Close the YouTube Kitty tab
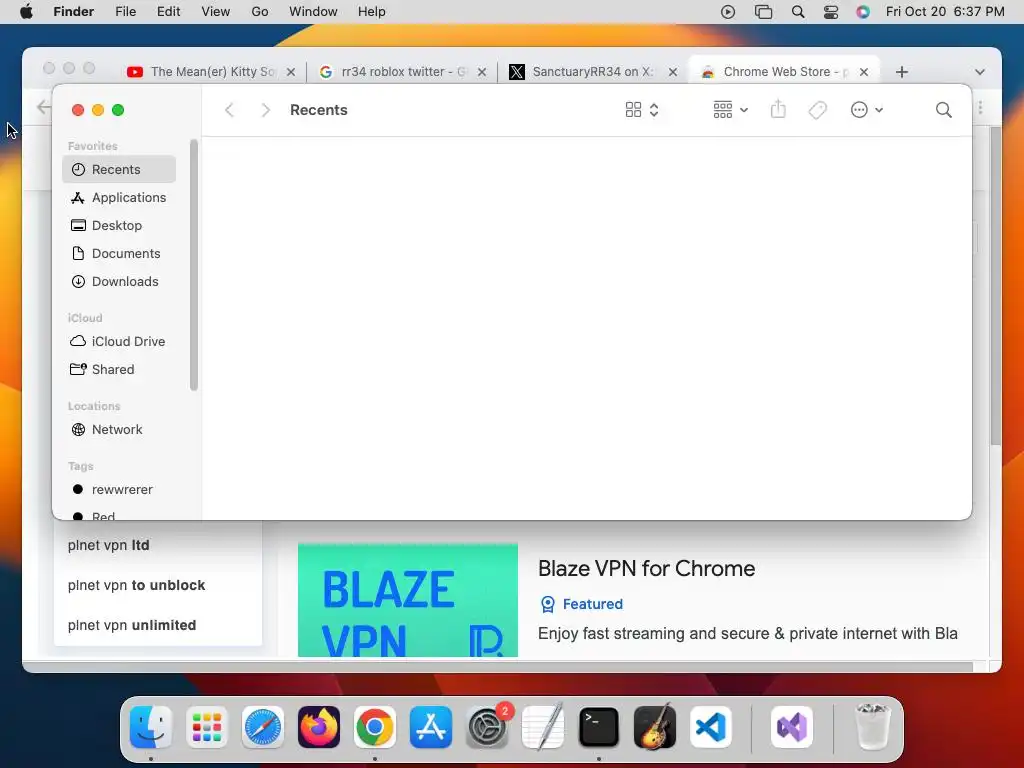This screenshot has height=768, width=1024. 291,72
